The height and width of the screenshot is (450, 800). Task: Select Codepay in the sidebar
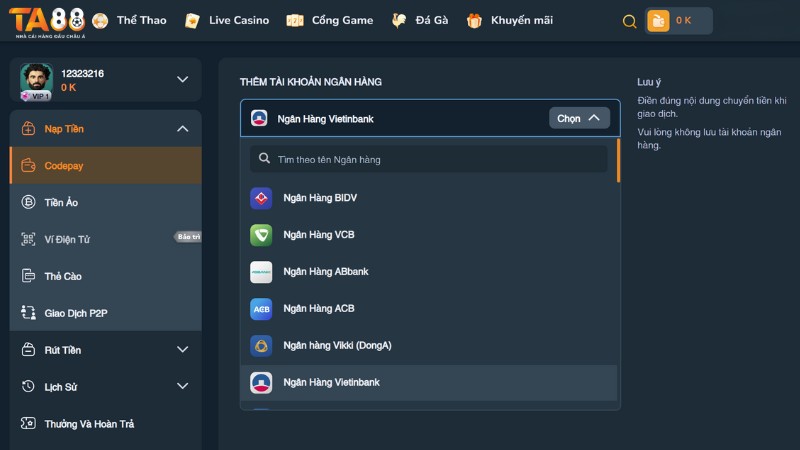[106, 165]
